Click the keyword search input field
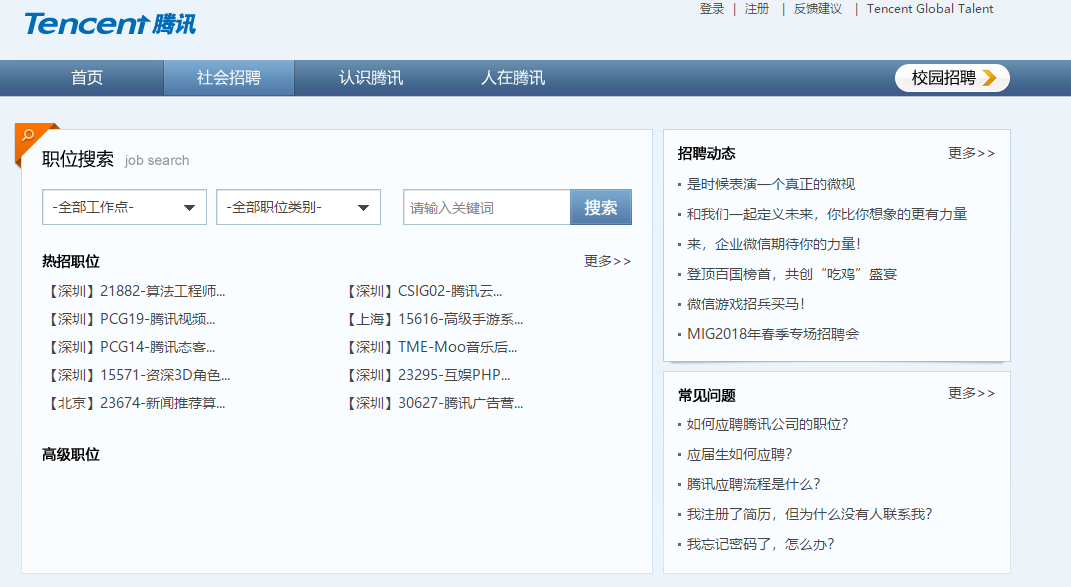 (x=486, y=207)
